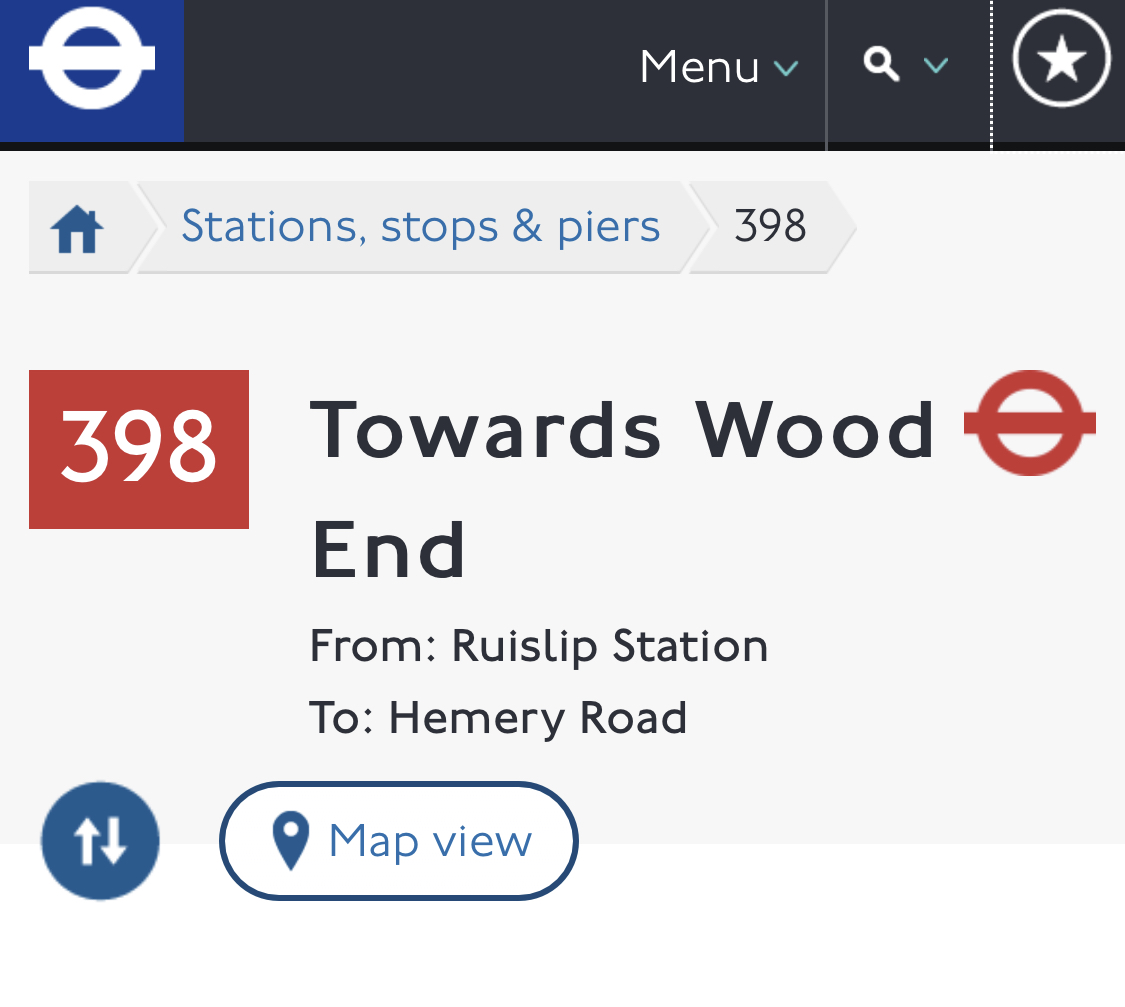Reverse route direction with arrows button

(x=100, y=841)
